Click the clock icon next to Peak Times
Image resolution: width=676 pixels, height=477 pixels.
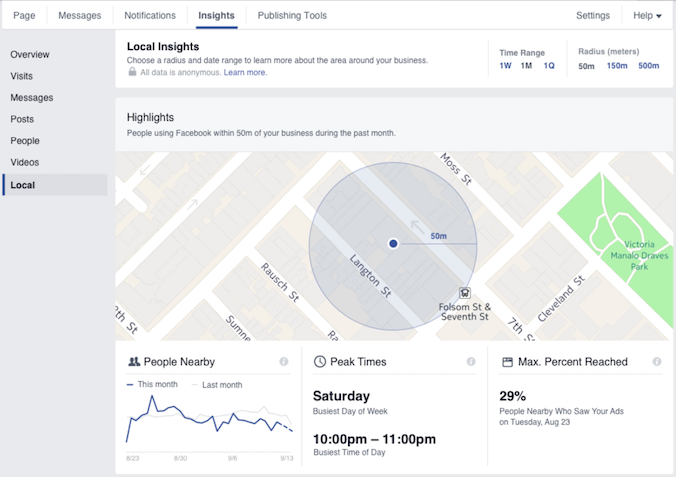coord(320,362)
